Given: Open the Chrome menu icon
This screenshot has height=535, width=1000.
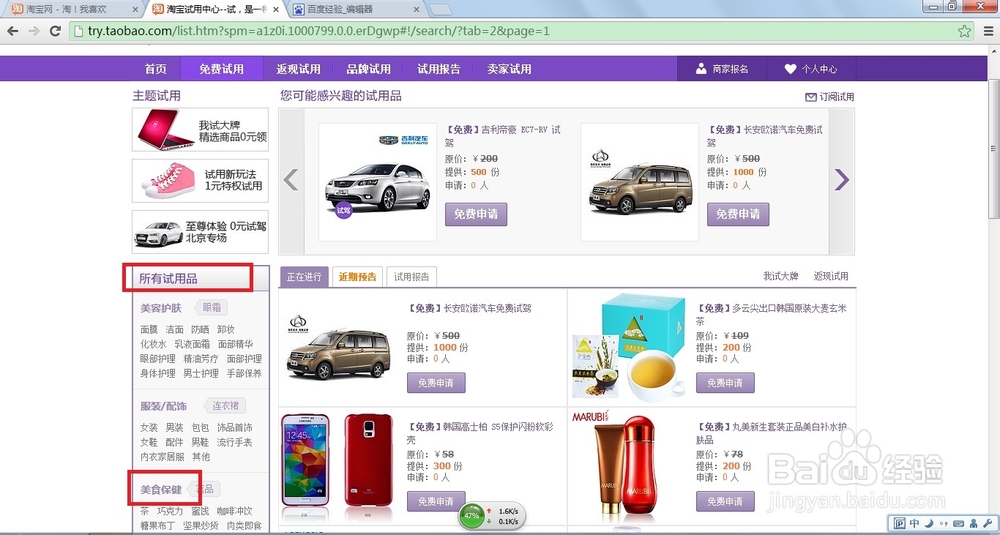Looking at the screenshot, I should point(987,31).
